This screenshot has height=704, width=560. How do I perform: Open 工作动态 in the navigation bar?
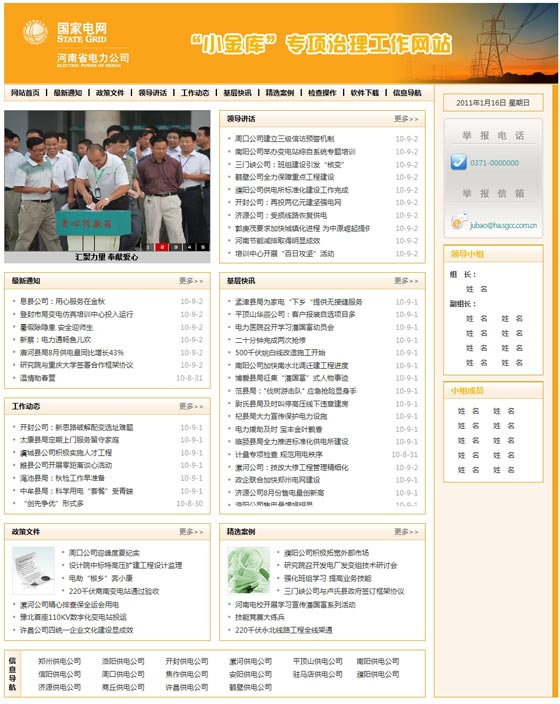tap(195, 92)
